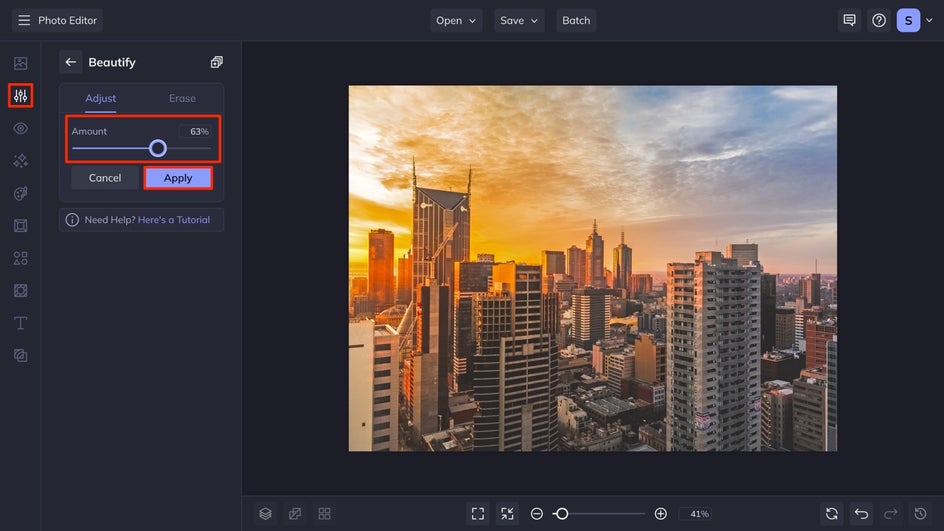
Task: Click the zoom slider handle
Action: pos(562,514)
